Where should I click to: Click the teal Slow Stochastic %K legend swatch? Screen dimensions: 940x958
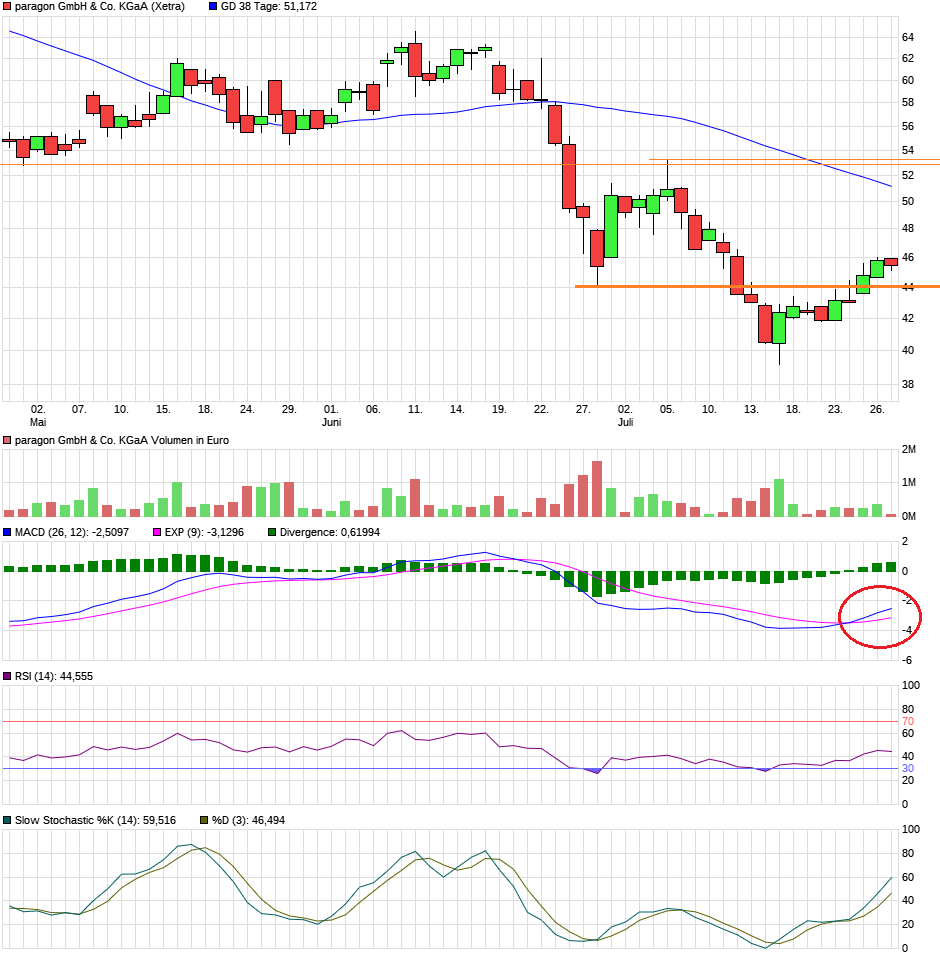[7, 821]
